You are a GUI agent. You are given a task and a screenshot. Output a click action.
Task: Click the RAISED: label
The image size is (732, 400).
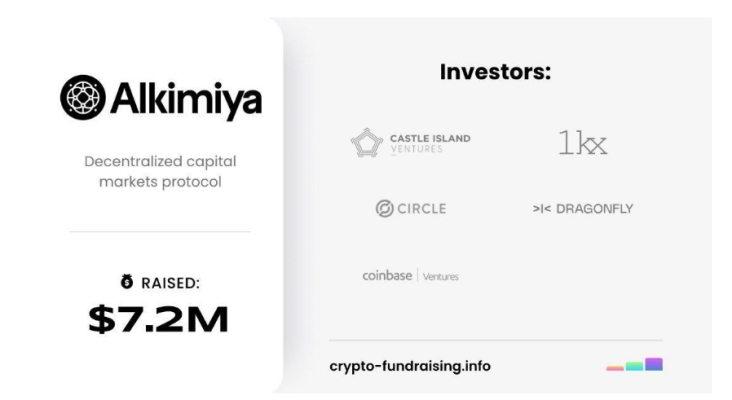170,283
